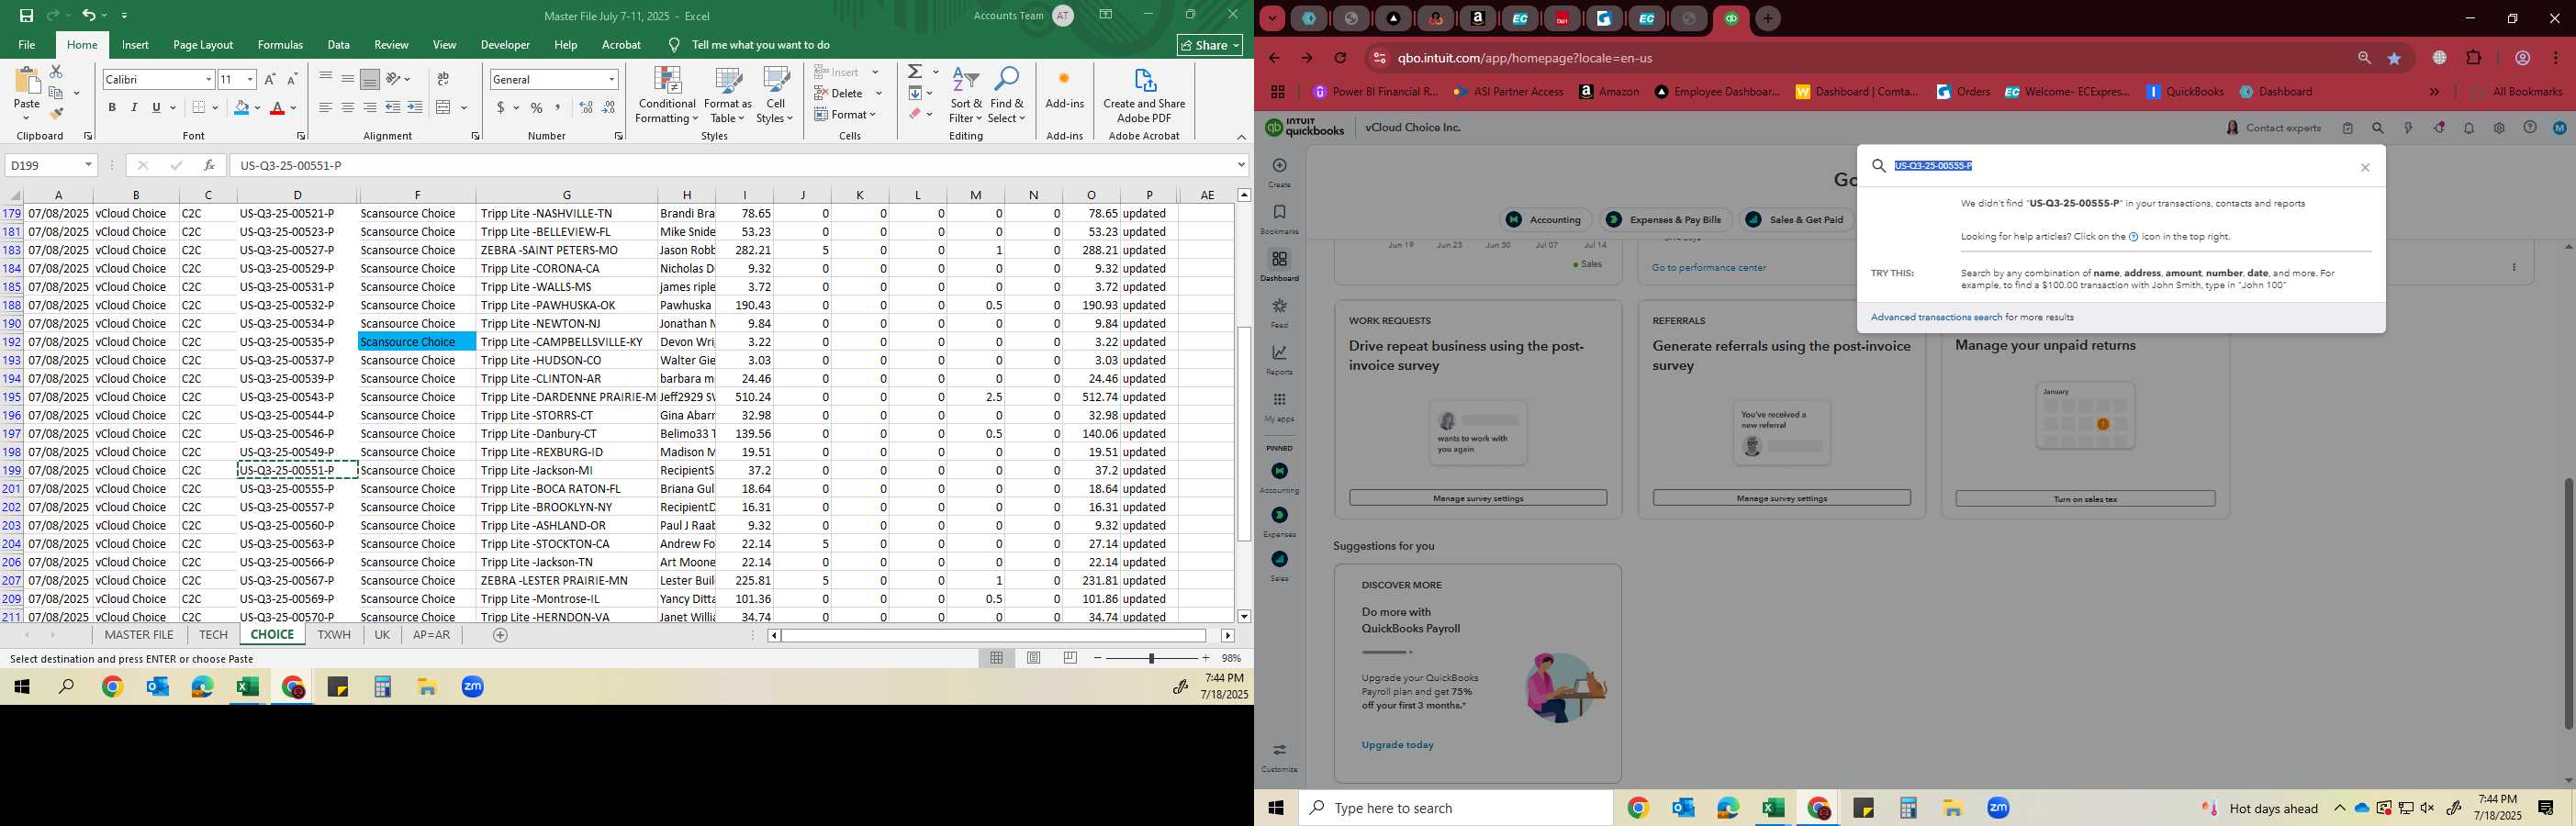The width and height of the screenshot is (2576, 826).
Task: Switch to Page Layout view in the status bar
Action: 1033,658
